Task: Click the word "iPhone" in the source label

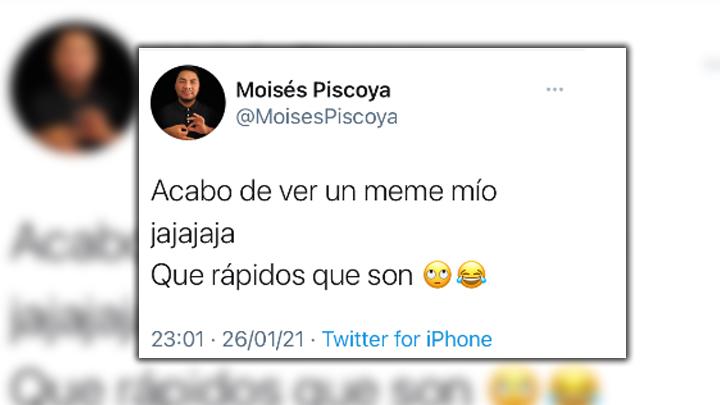Action: 459,339
